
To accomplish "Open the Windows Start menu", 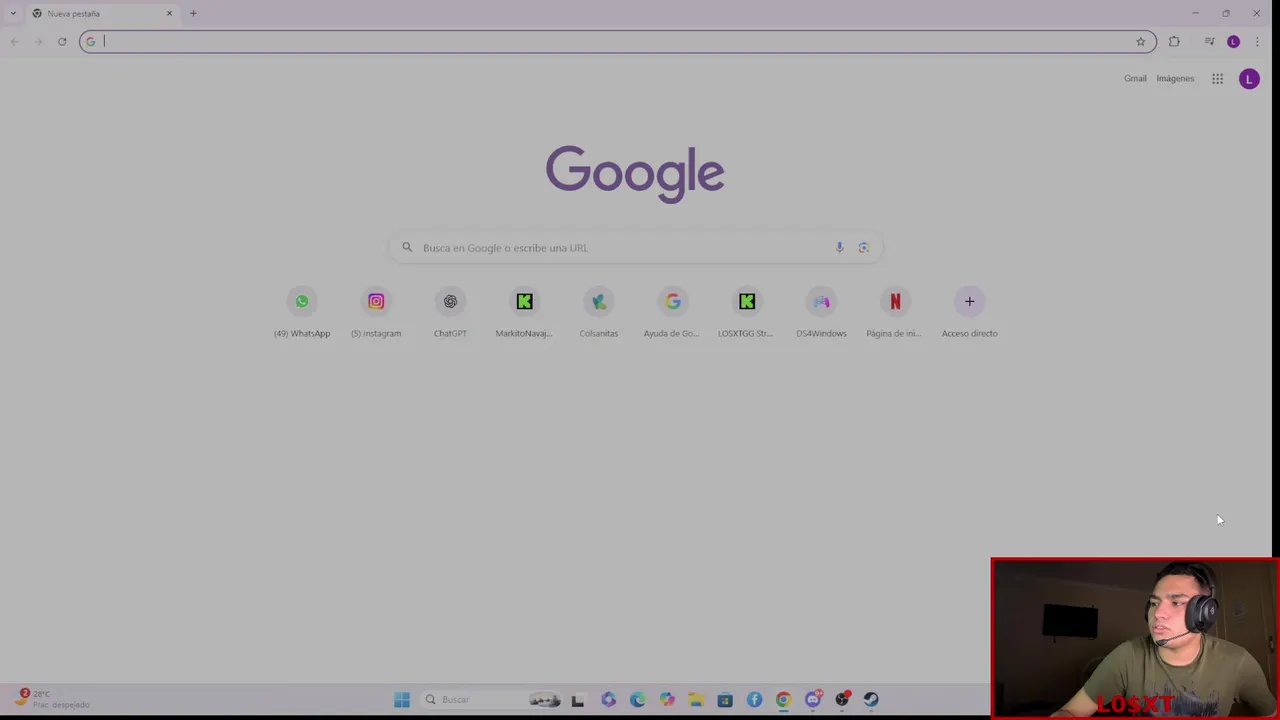I will (402, 700).
